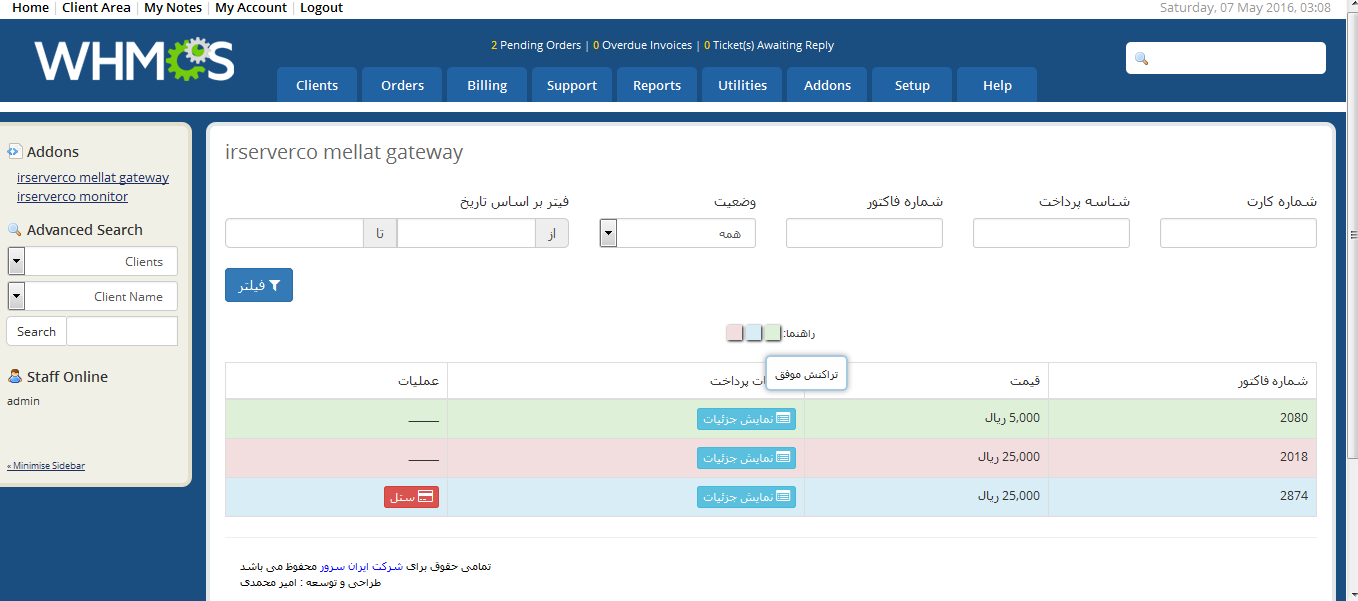This screenshot has width=1358, height=601.
Task: Open the Clients menu tab
Action: (x=317, y=85)
